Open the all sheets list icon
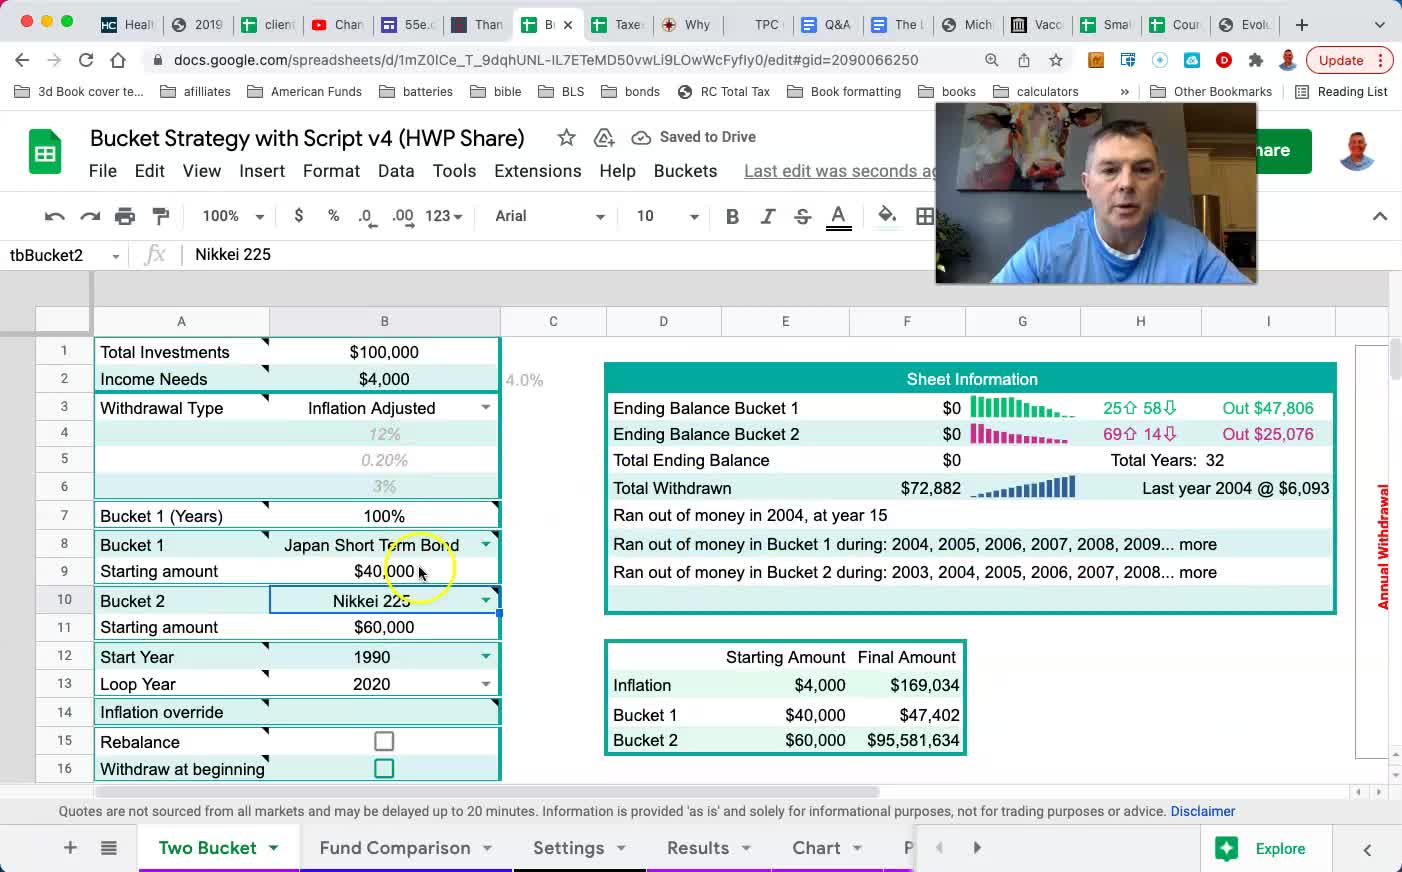The image size is (1402, 872). point(109,848)
